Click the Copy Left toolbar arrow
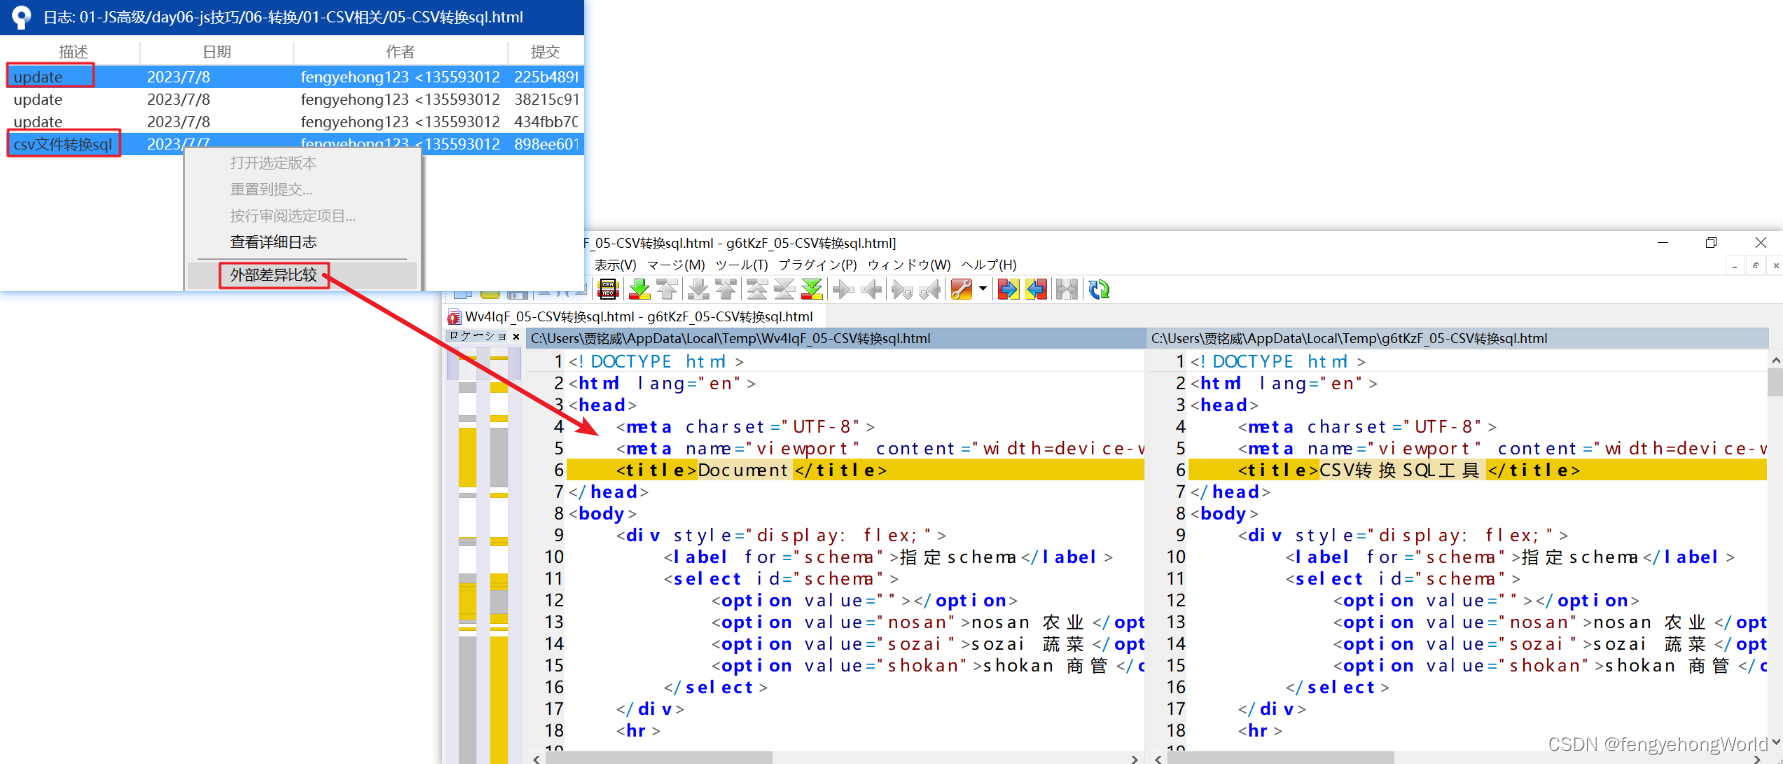This screenshot has width=1783, height=764. pos(871,290)
